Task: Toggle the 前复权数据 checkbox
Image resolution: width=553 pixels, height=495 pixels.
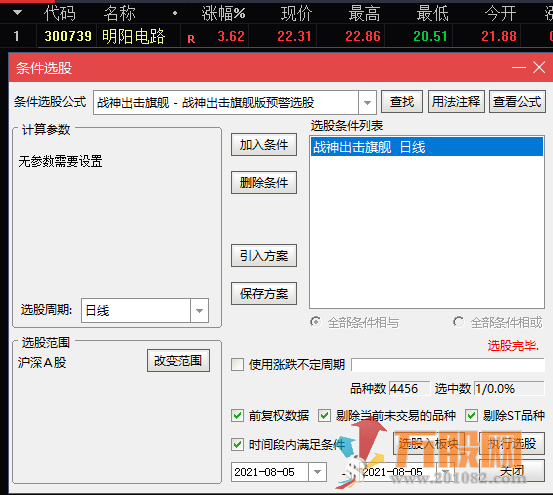Action: tap(237, 416)
